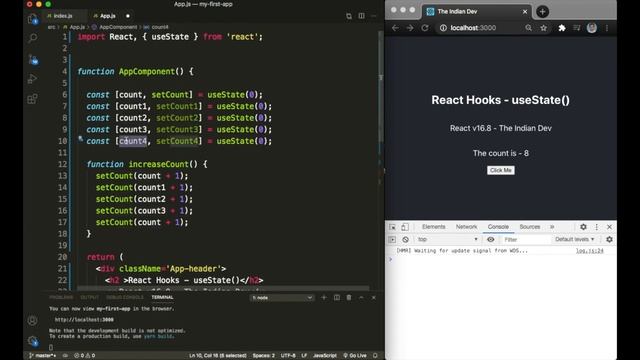This screenshot has height=360, width=640.
Task: Open the Source Control view in activity bar
Action: pos(33,60)
